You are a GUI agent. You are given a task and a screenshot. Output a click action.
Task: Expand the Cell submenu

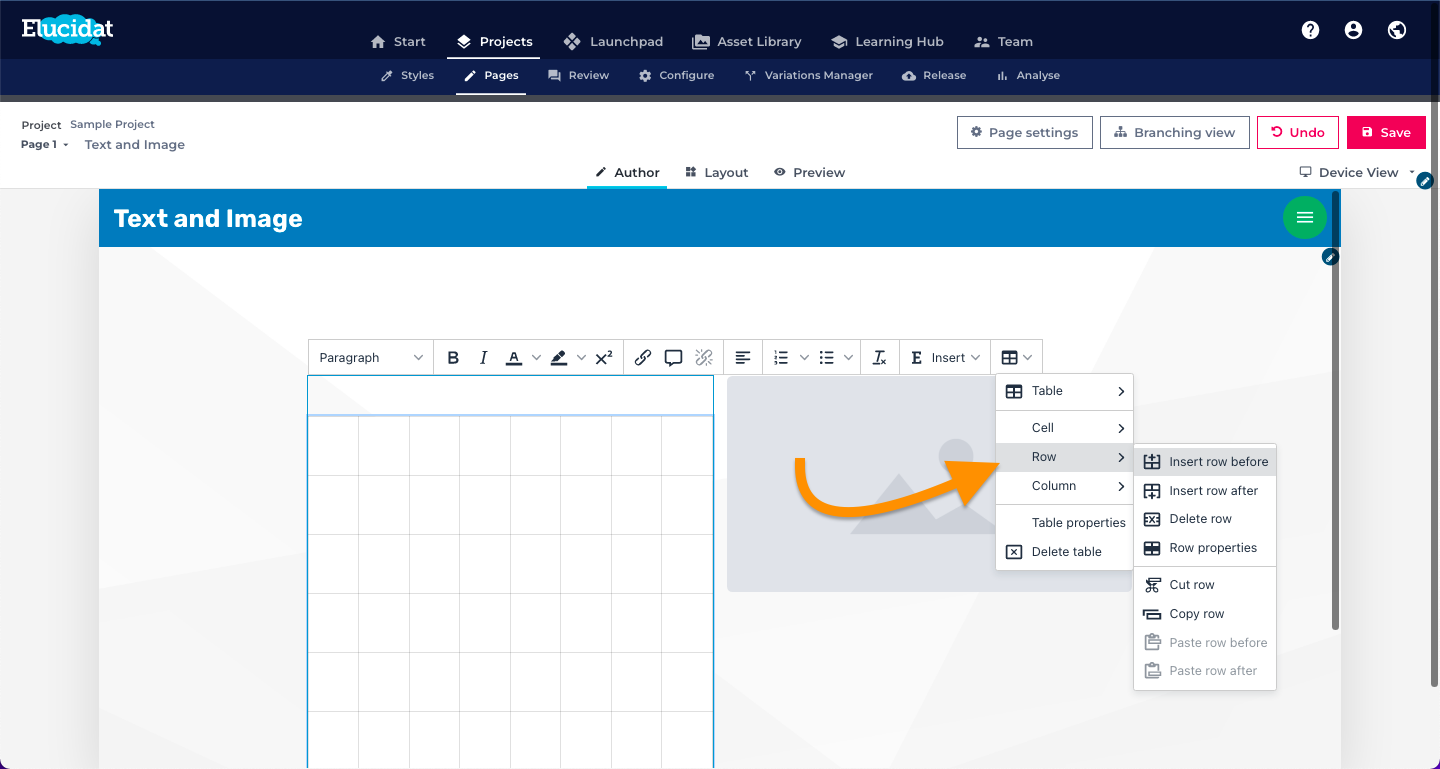(x=1064, y=428)
